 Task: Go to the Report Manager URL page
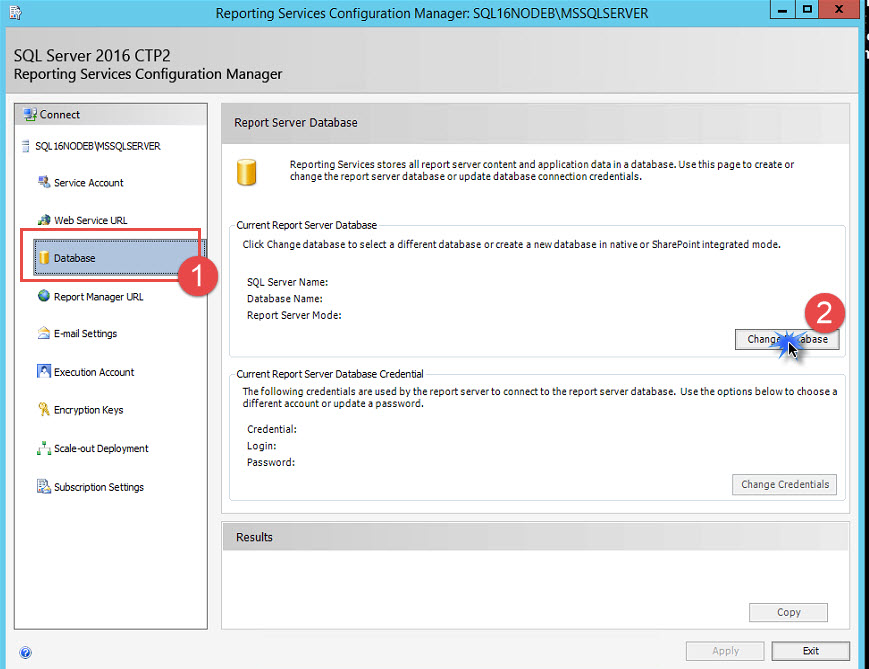coord(99,297)
